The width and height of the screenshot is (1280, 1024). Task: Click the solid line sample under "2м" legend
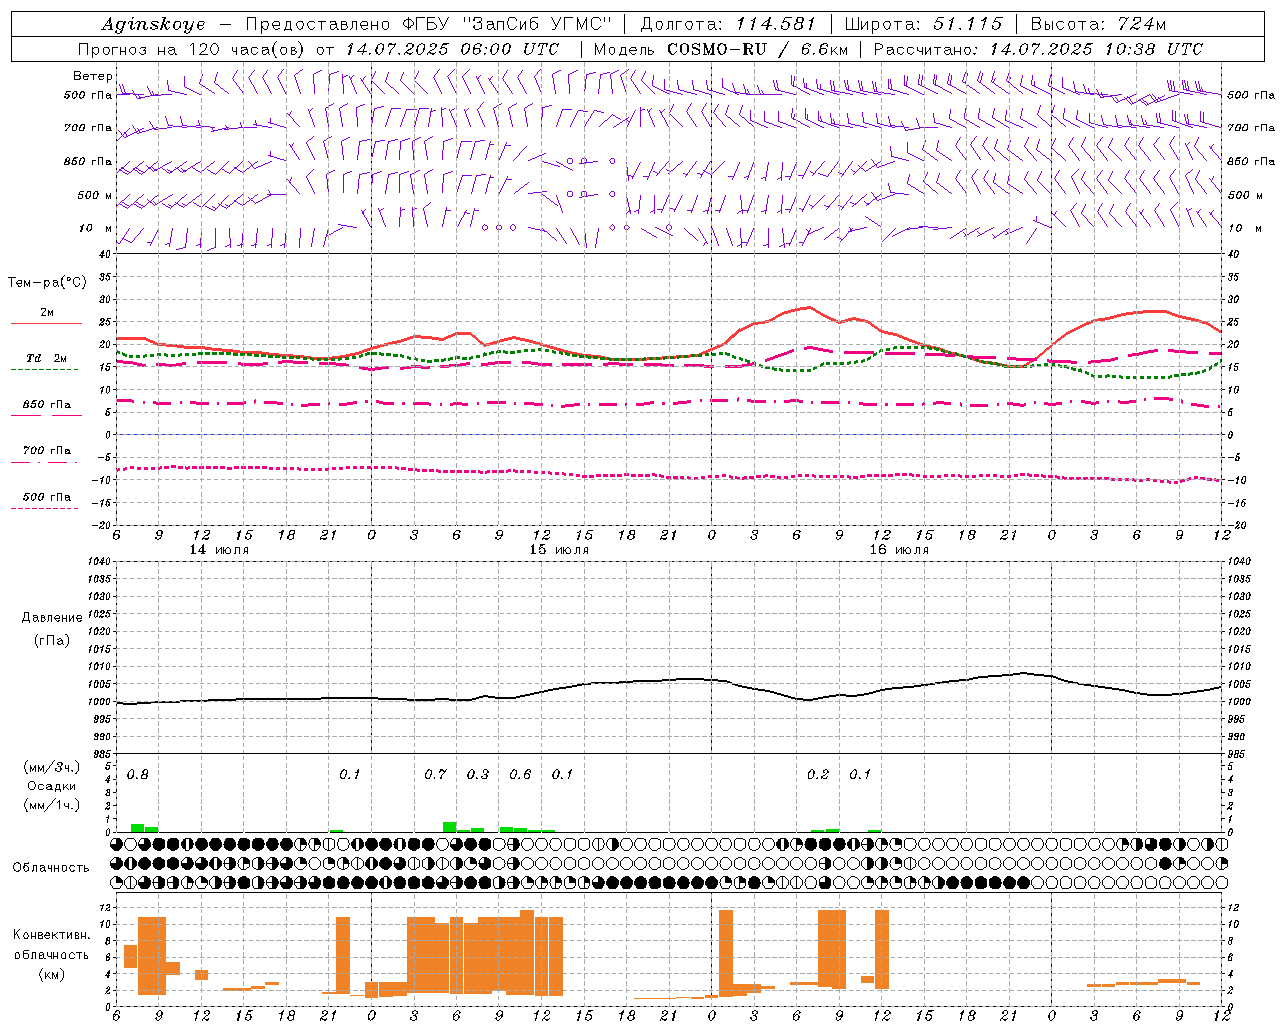point(46,324)
